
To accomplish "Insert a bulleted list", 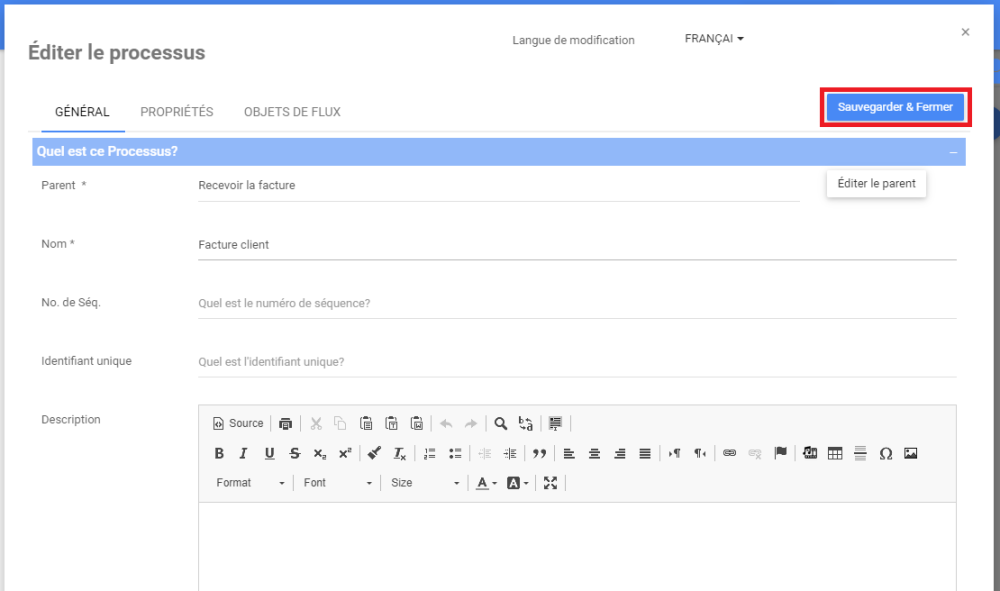I will click(x=455, y=453).
